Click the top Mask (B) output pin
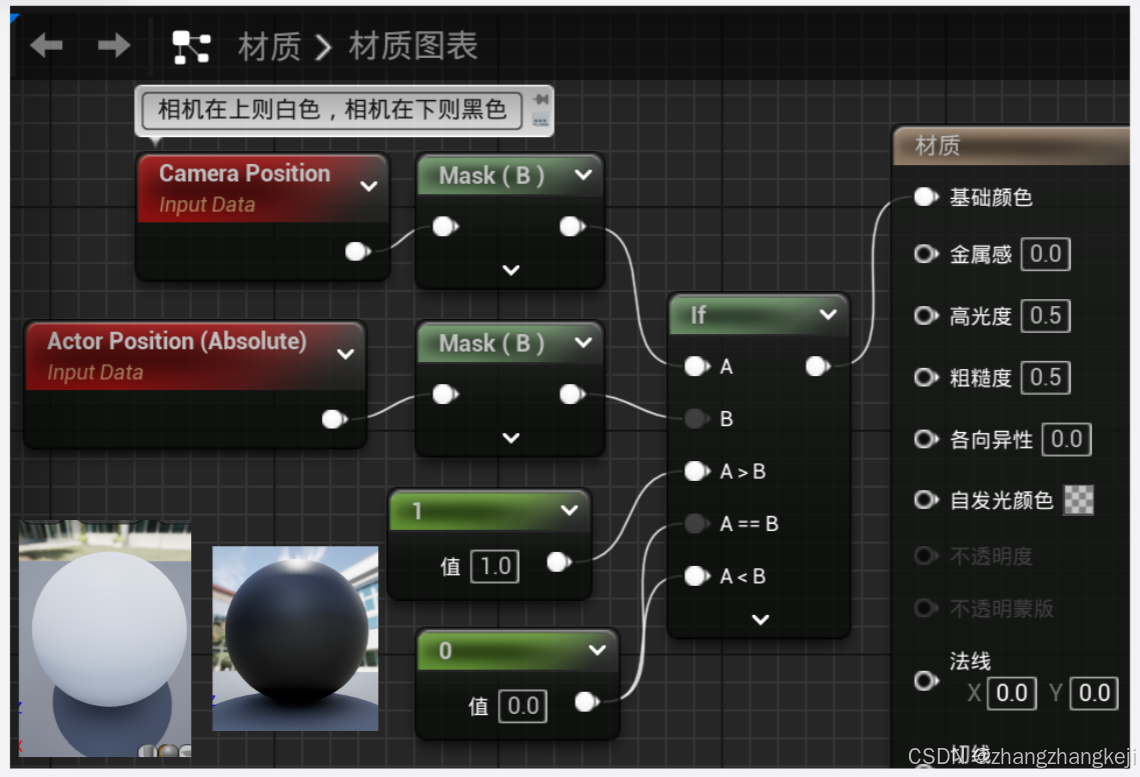1140x777 pixels. (572, 227)
